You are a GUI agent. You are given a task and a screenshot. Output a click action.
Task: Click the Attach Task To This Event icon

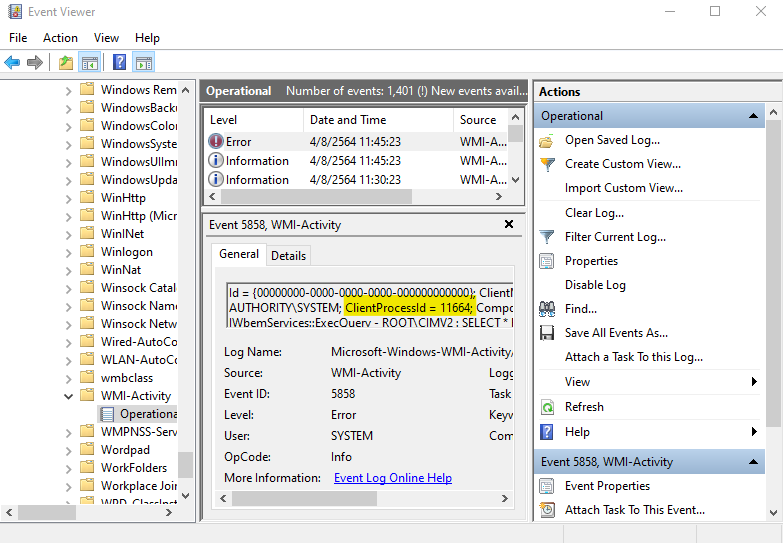click(x=547, y=510)
